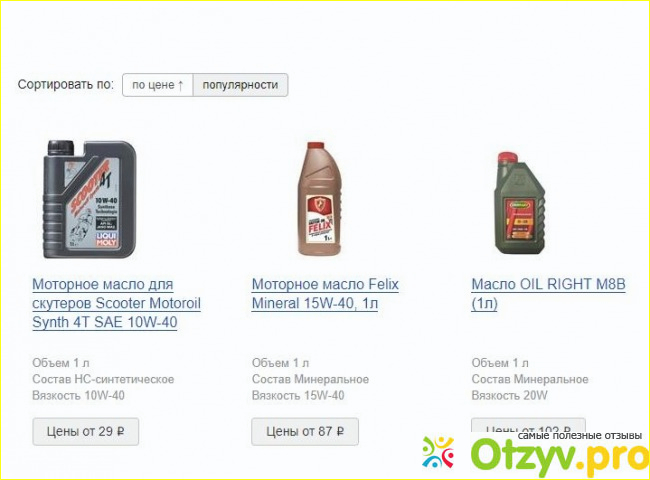Image resolution: width=650 pixels, height=480 pixels.
Task: Click the Otzyv.pro colorful people logo icon
Action: (x=438, y=452)
